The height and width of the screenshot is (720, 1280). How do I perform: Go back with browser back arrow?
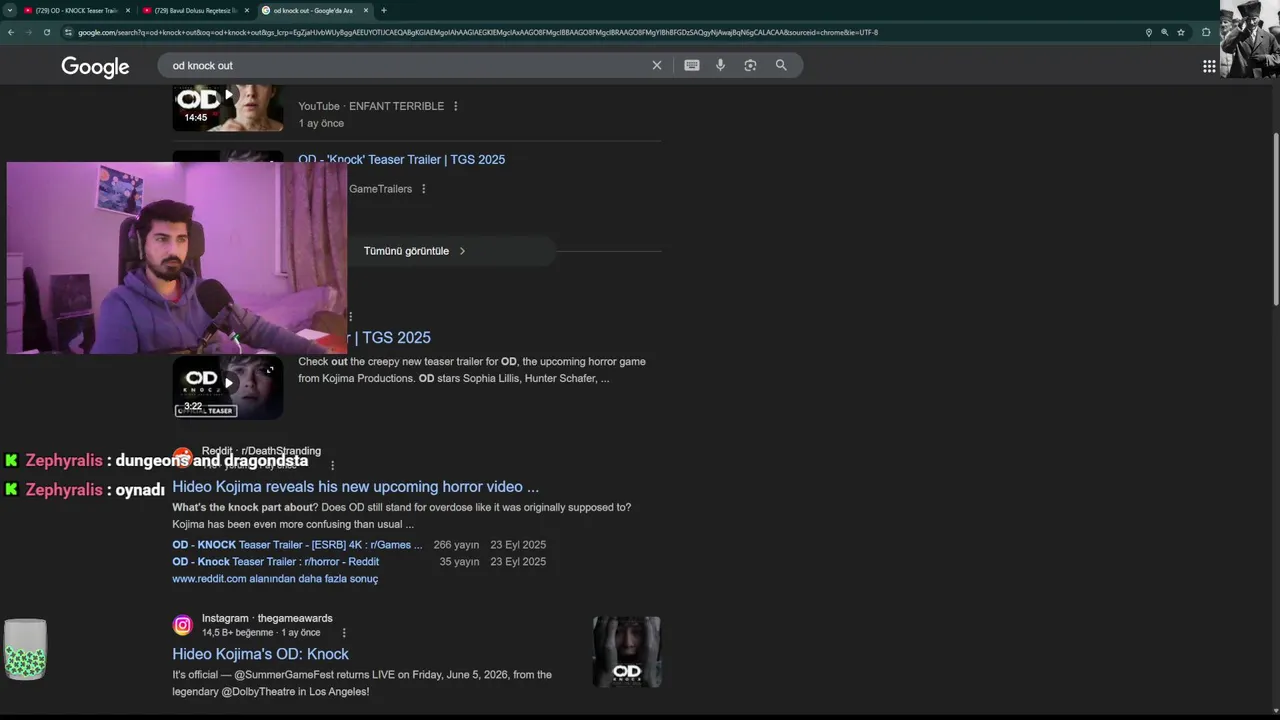(11, 32)
